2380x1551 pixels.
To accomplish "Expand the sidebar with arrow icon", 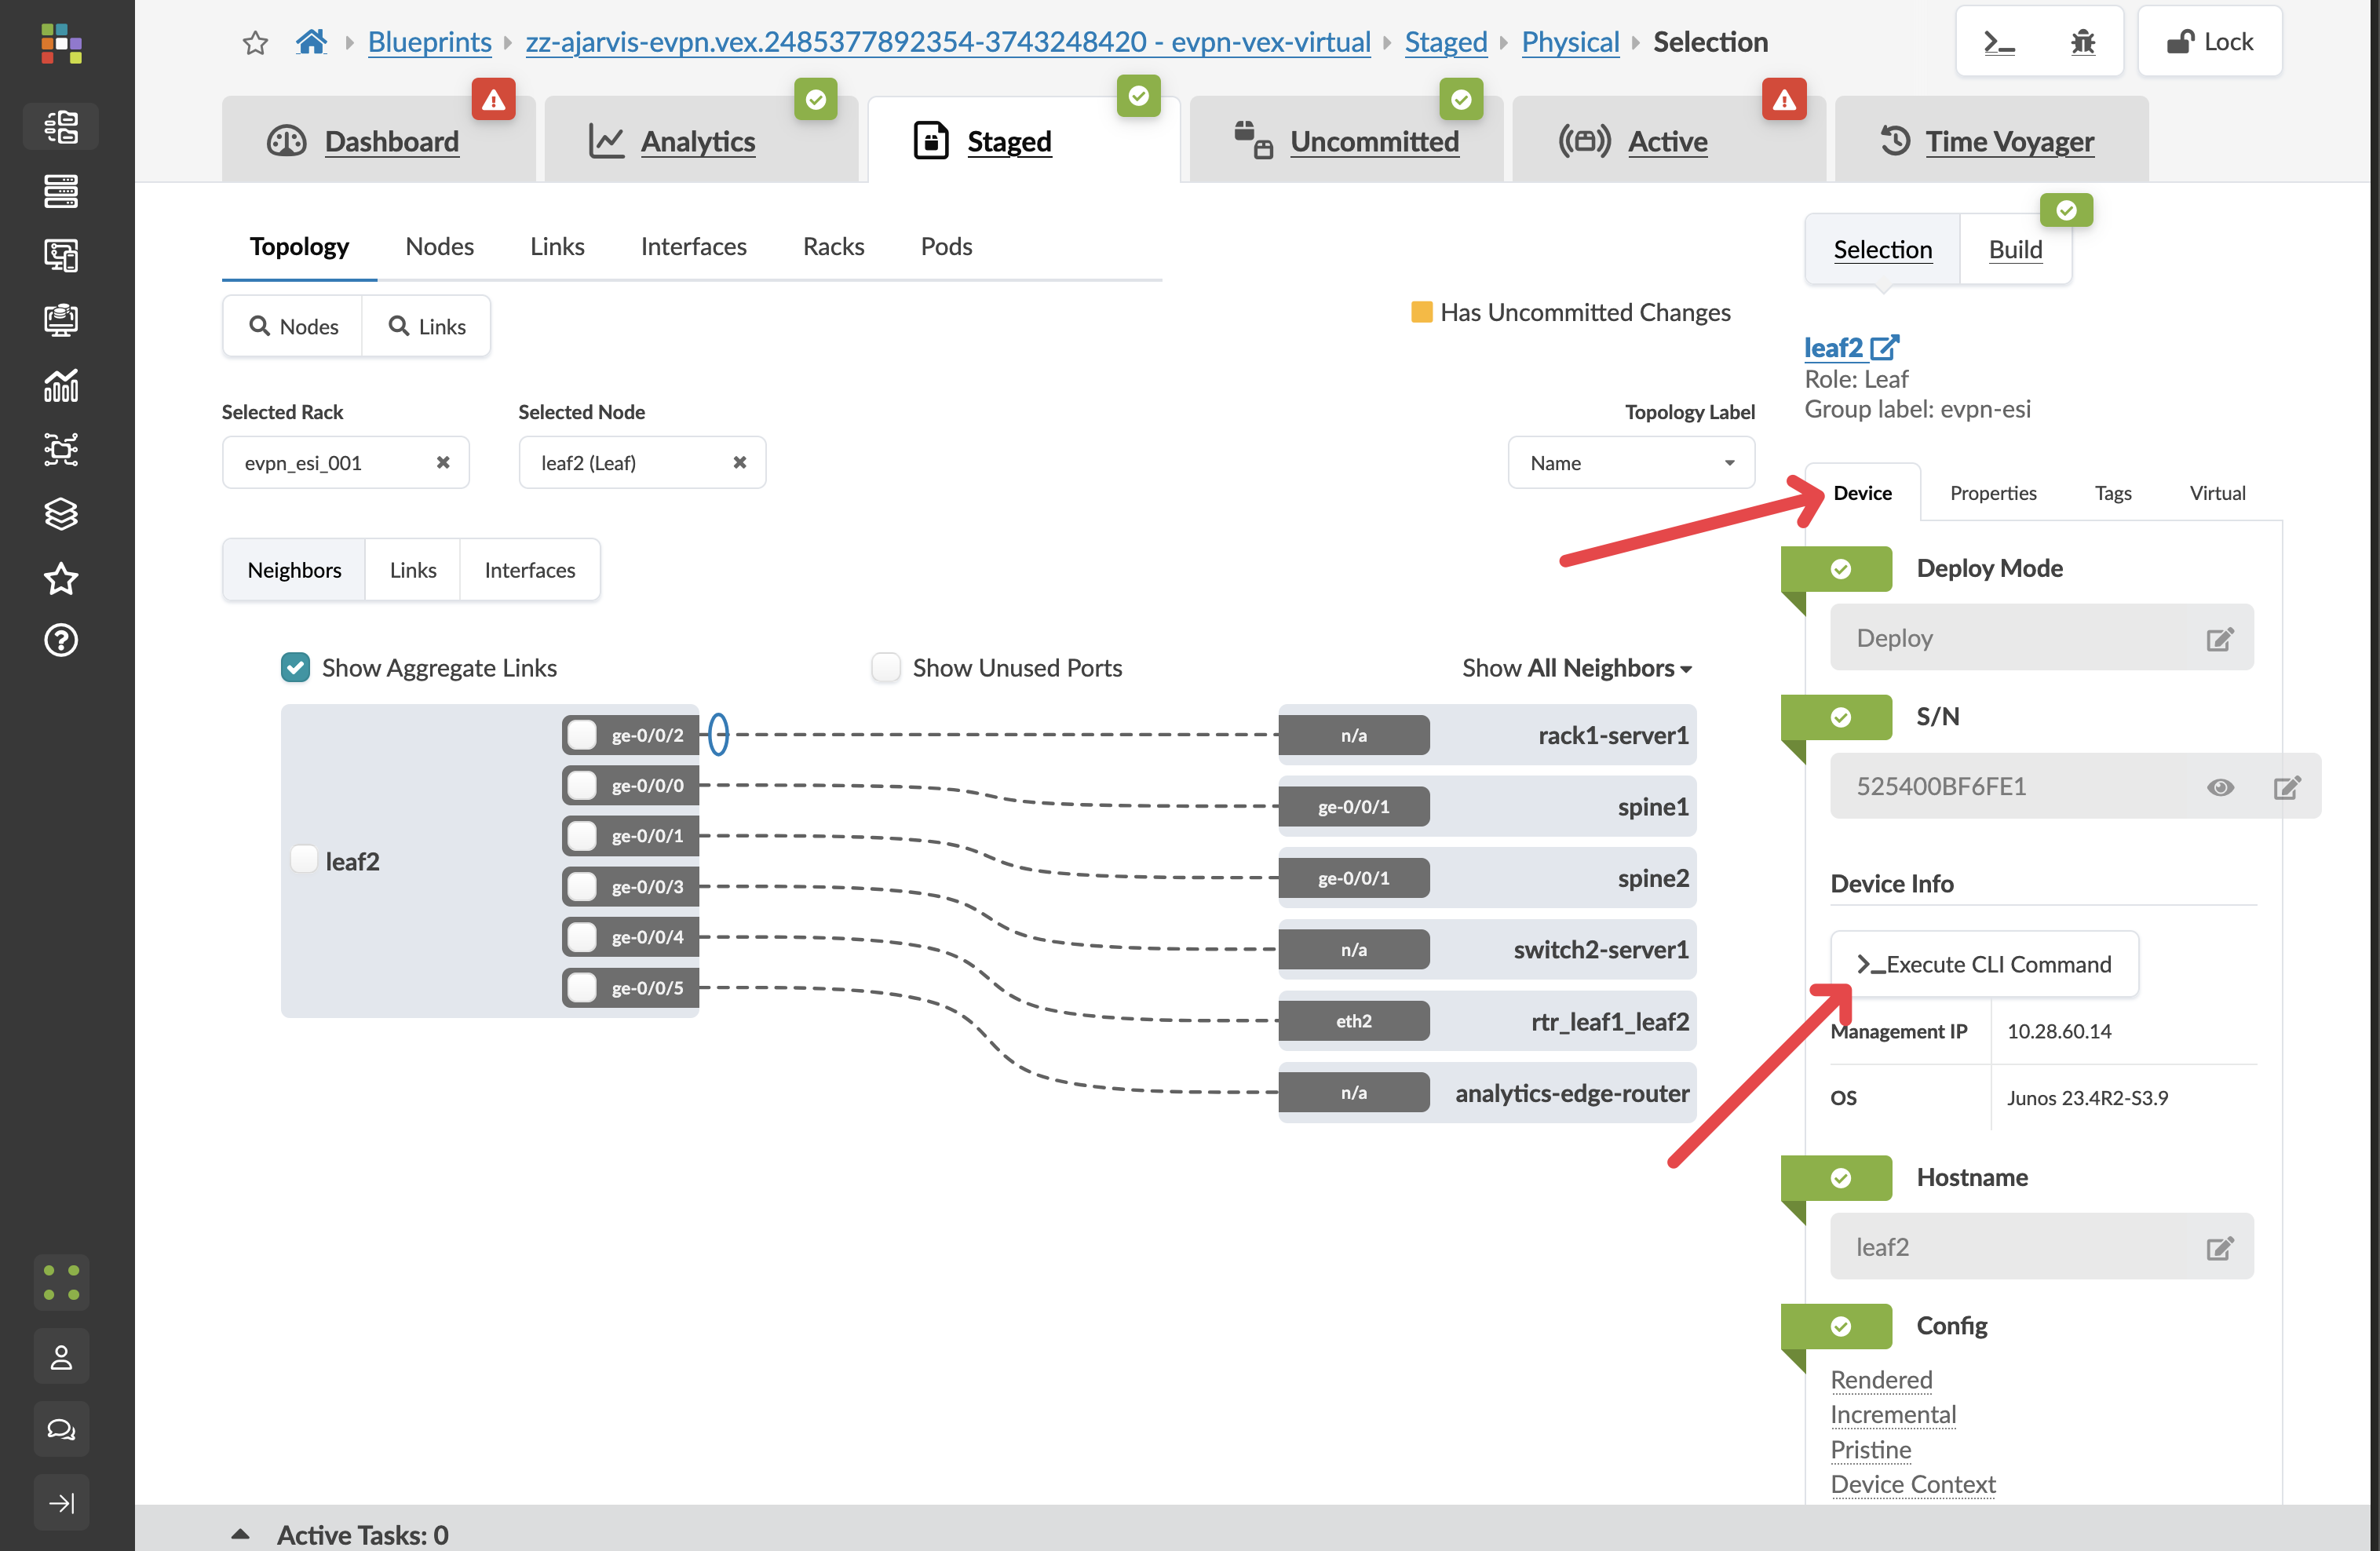I will tap(61, 1502).
